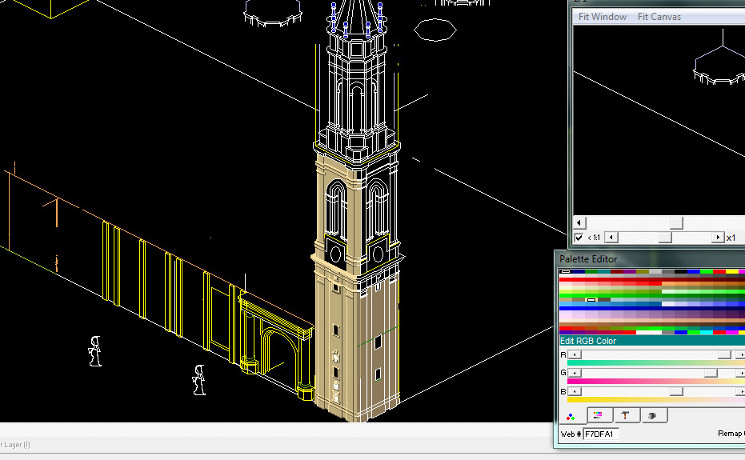This screenshot has width=745, height=460.
Task: Click the zoom slider left arrow button
Action: coord(611,237)
